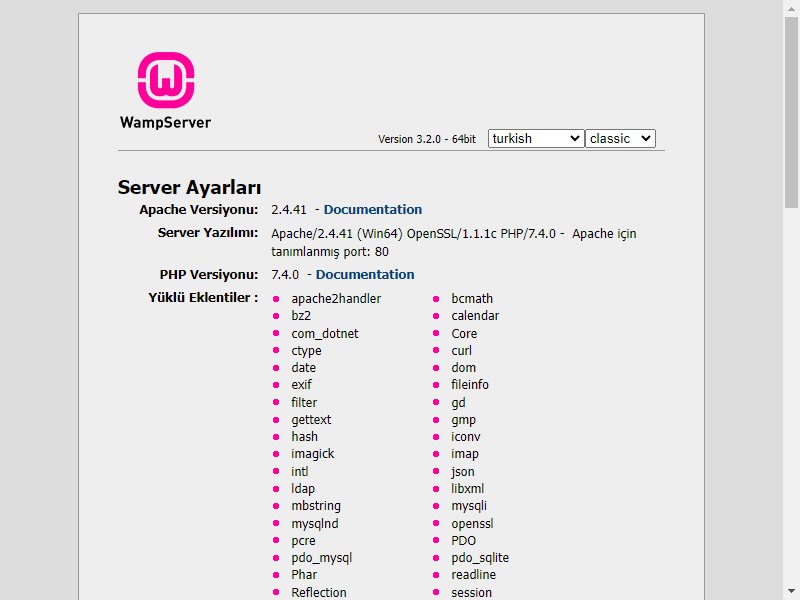800x600 pixels.
Task: Click the intl extension
Action: click(x=299, y=471)
